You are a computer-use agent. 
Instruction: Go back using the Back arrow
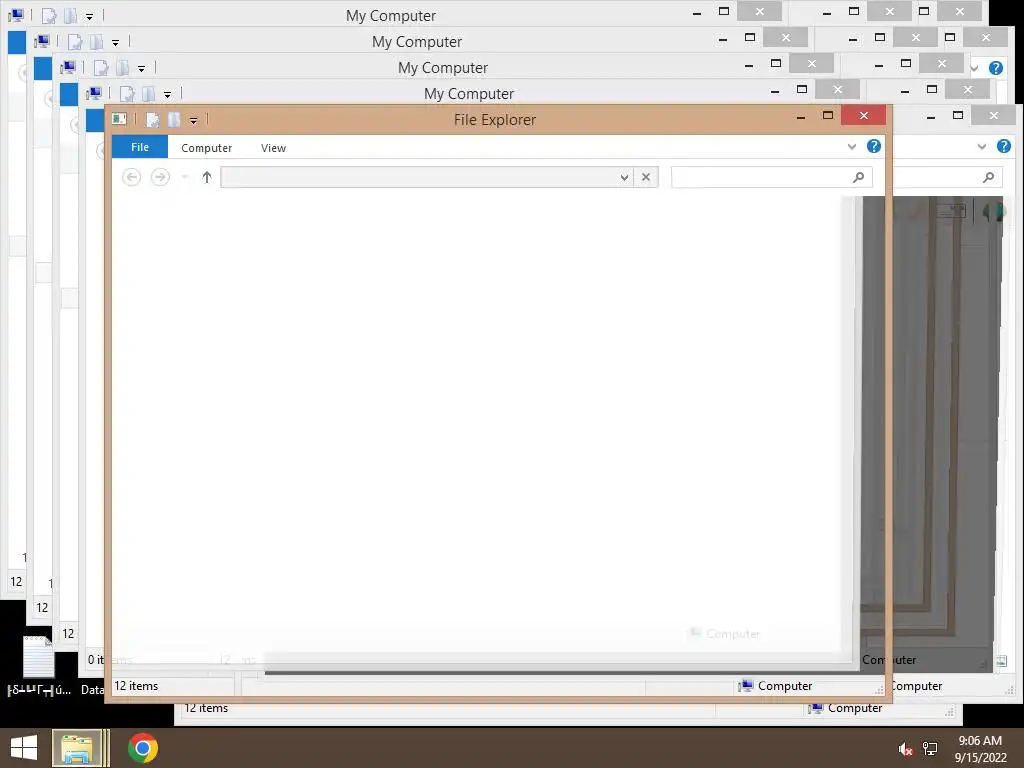point(131,177)
